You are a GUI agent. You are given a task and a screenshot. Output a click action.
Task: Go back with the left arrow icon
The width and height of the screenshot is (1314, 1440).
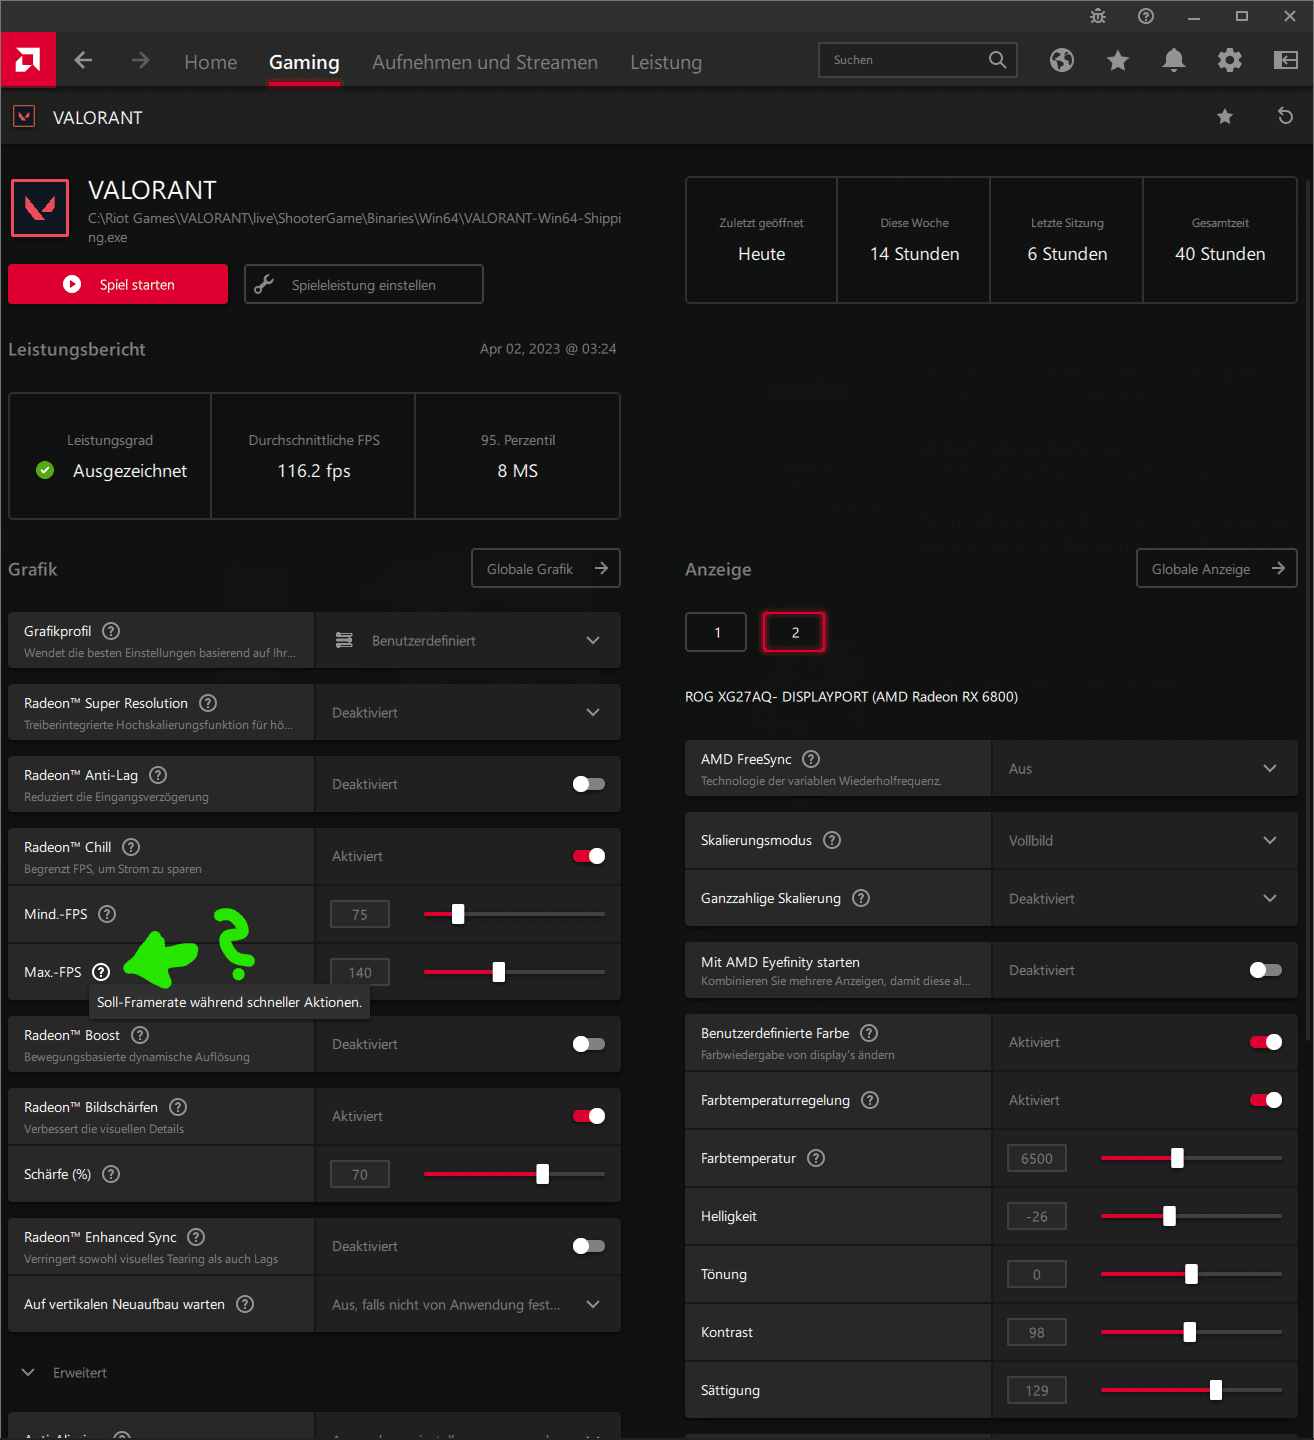click(x=83, y=61)
